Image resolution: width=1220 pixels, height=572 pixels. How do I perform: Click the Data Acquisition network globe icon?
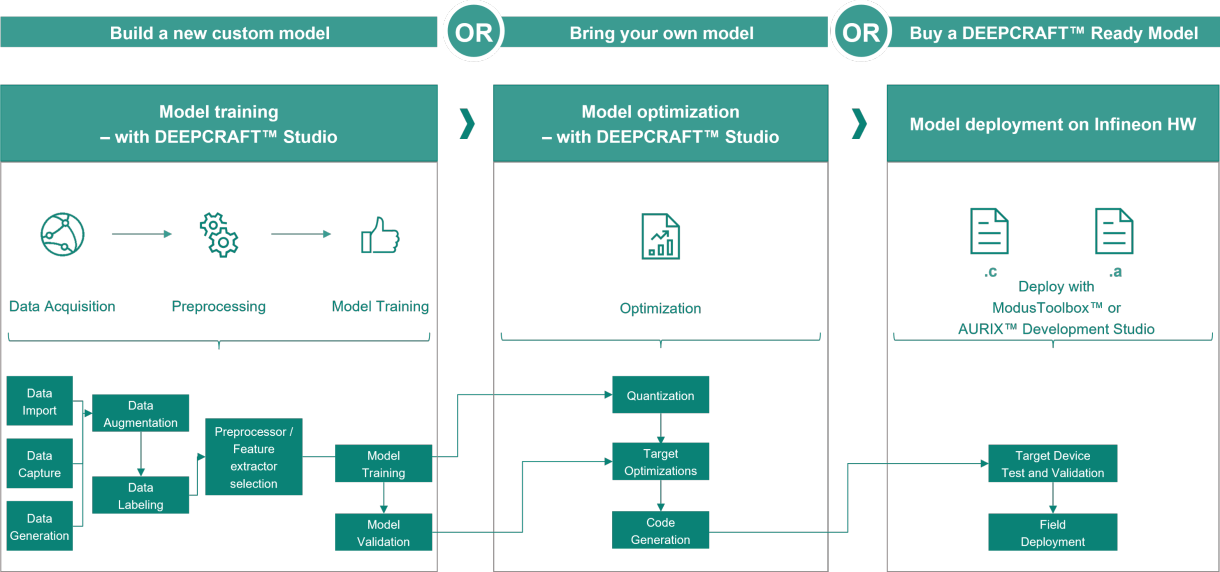[62, 234]
